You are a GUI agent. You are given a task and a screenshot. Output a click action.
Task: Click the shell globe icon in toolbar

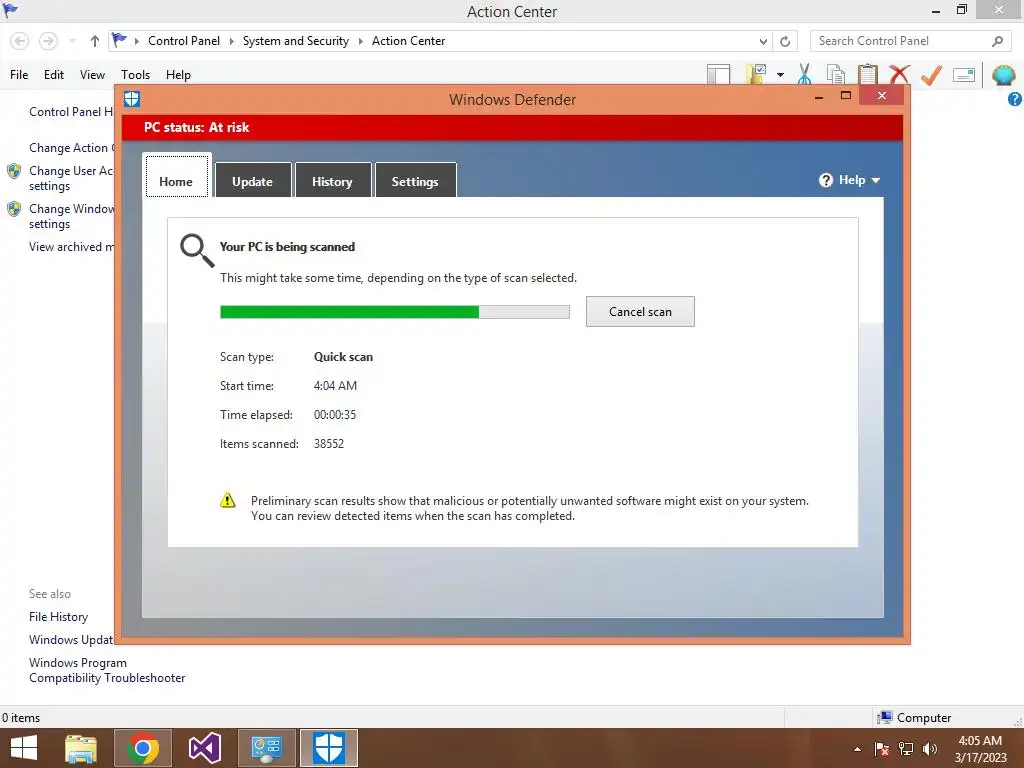click(1003, 75)
